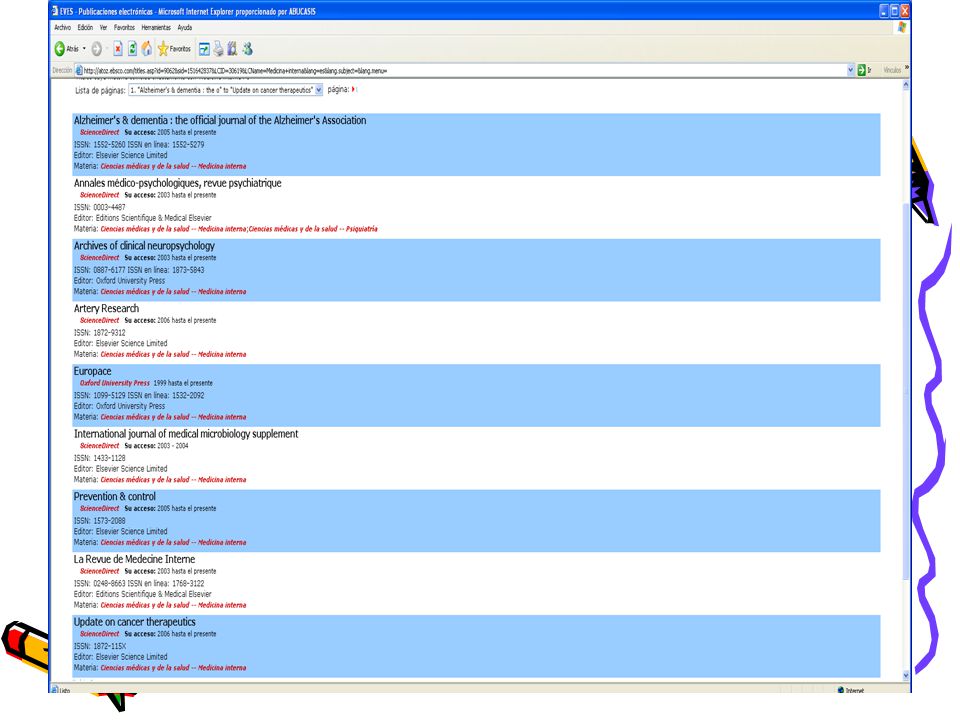Image resolution: width=960 pixels, height=720 pixels.
Task: Open the Favoritos star panel
Action: click(x=174, y=49)
